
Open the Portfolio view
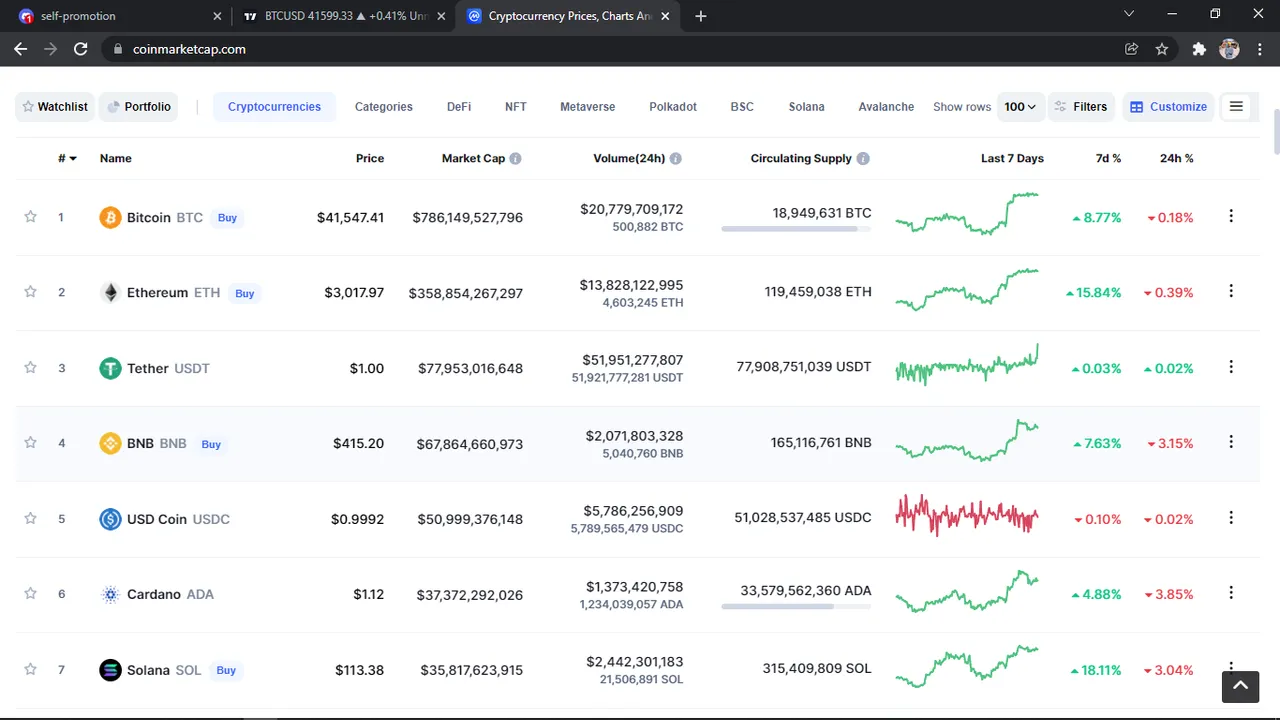click(x=139, y=107)
